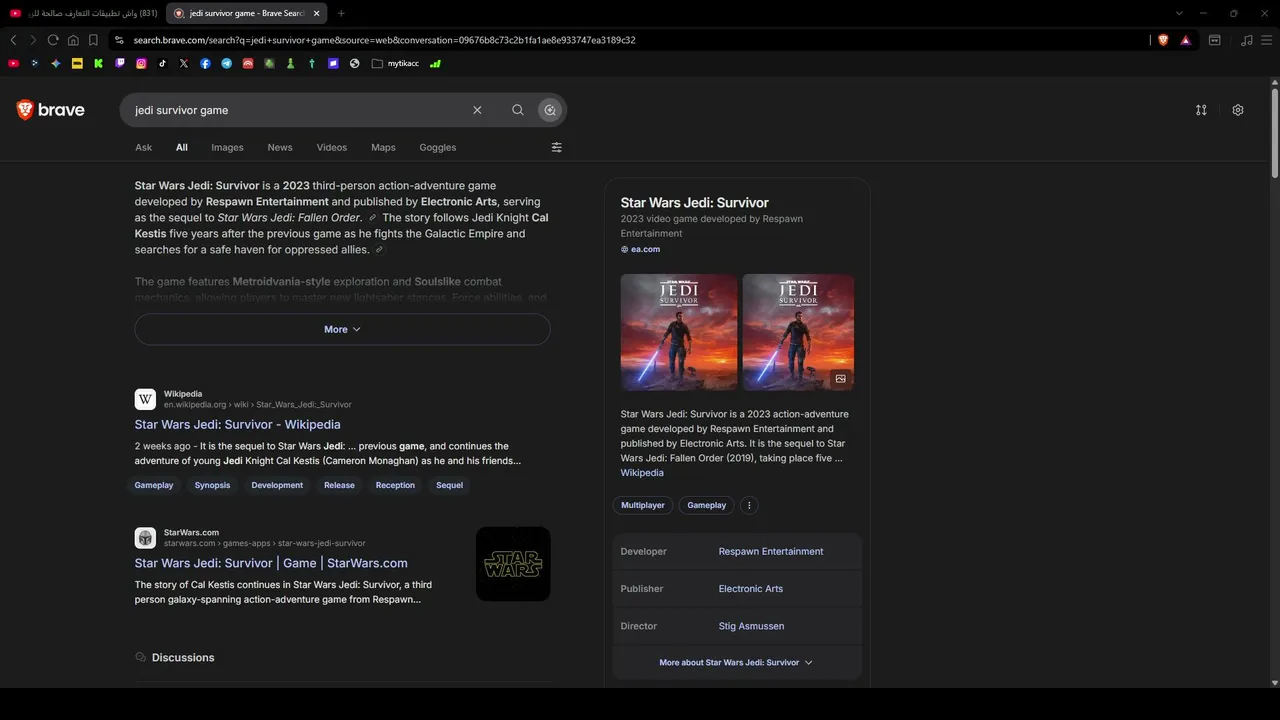Open the Goggles tab
The width and height of the screenshot is (1280, 720).
tap(438, 147)
